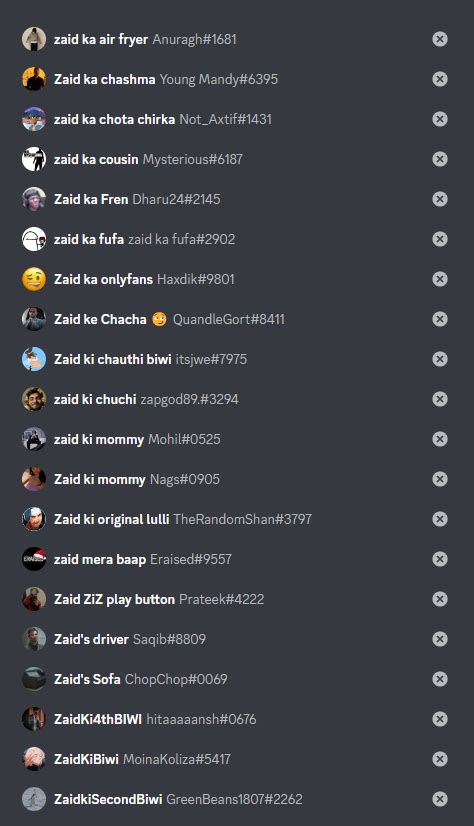Screen dimensions: 474x826
Task: Remove itsjwe#7975 from the list
Action: 440,359
